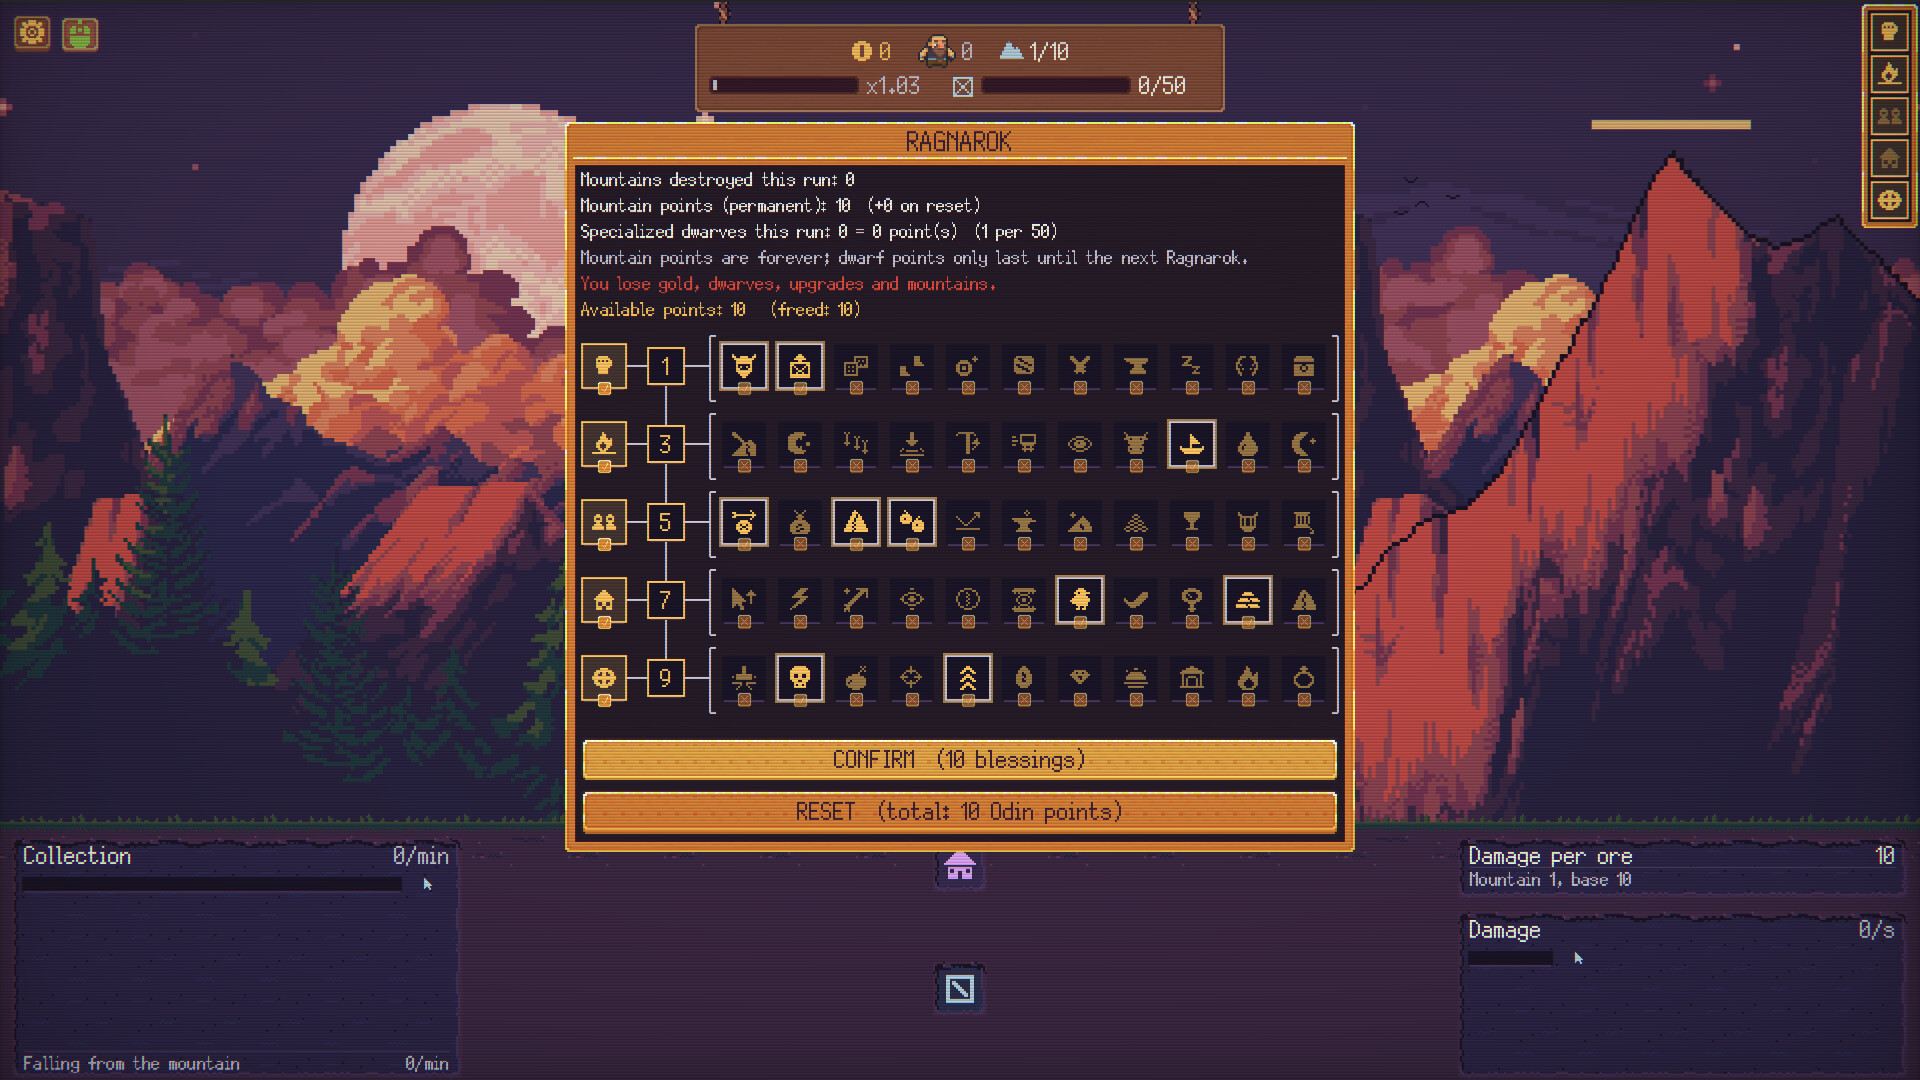Click the RAGNAROK title bar
This screenshot has height=1080, width=1920.
pyautogui.click(x=959, y=142)
